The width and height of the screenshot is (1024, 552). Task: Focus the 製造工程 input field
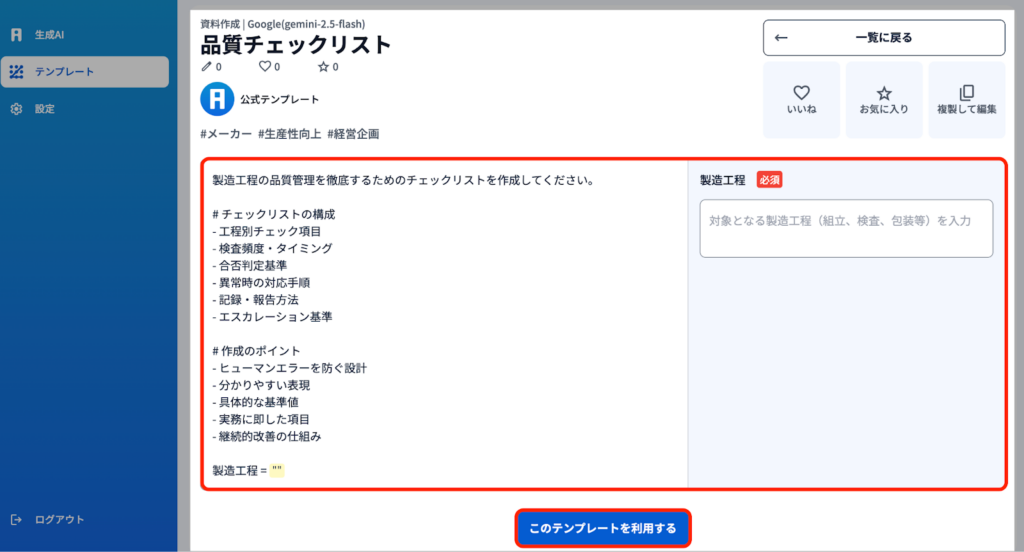pos(846,229)
